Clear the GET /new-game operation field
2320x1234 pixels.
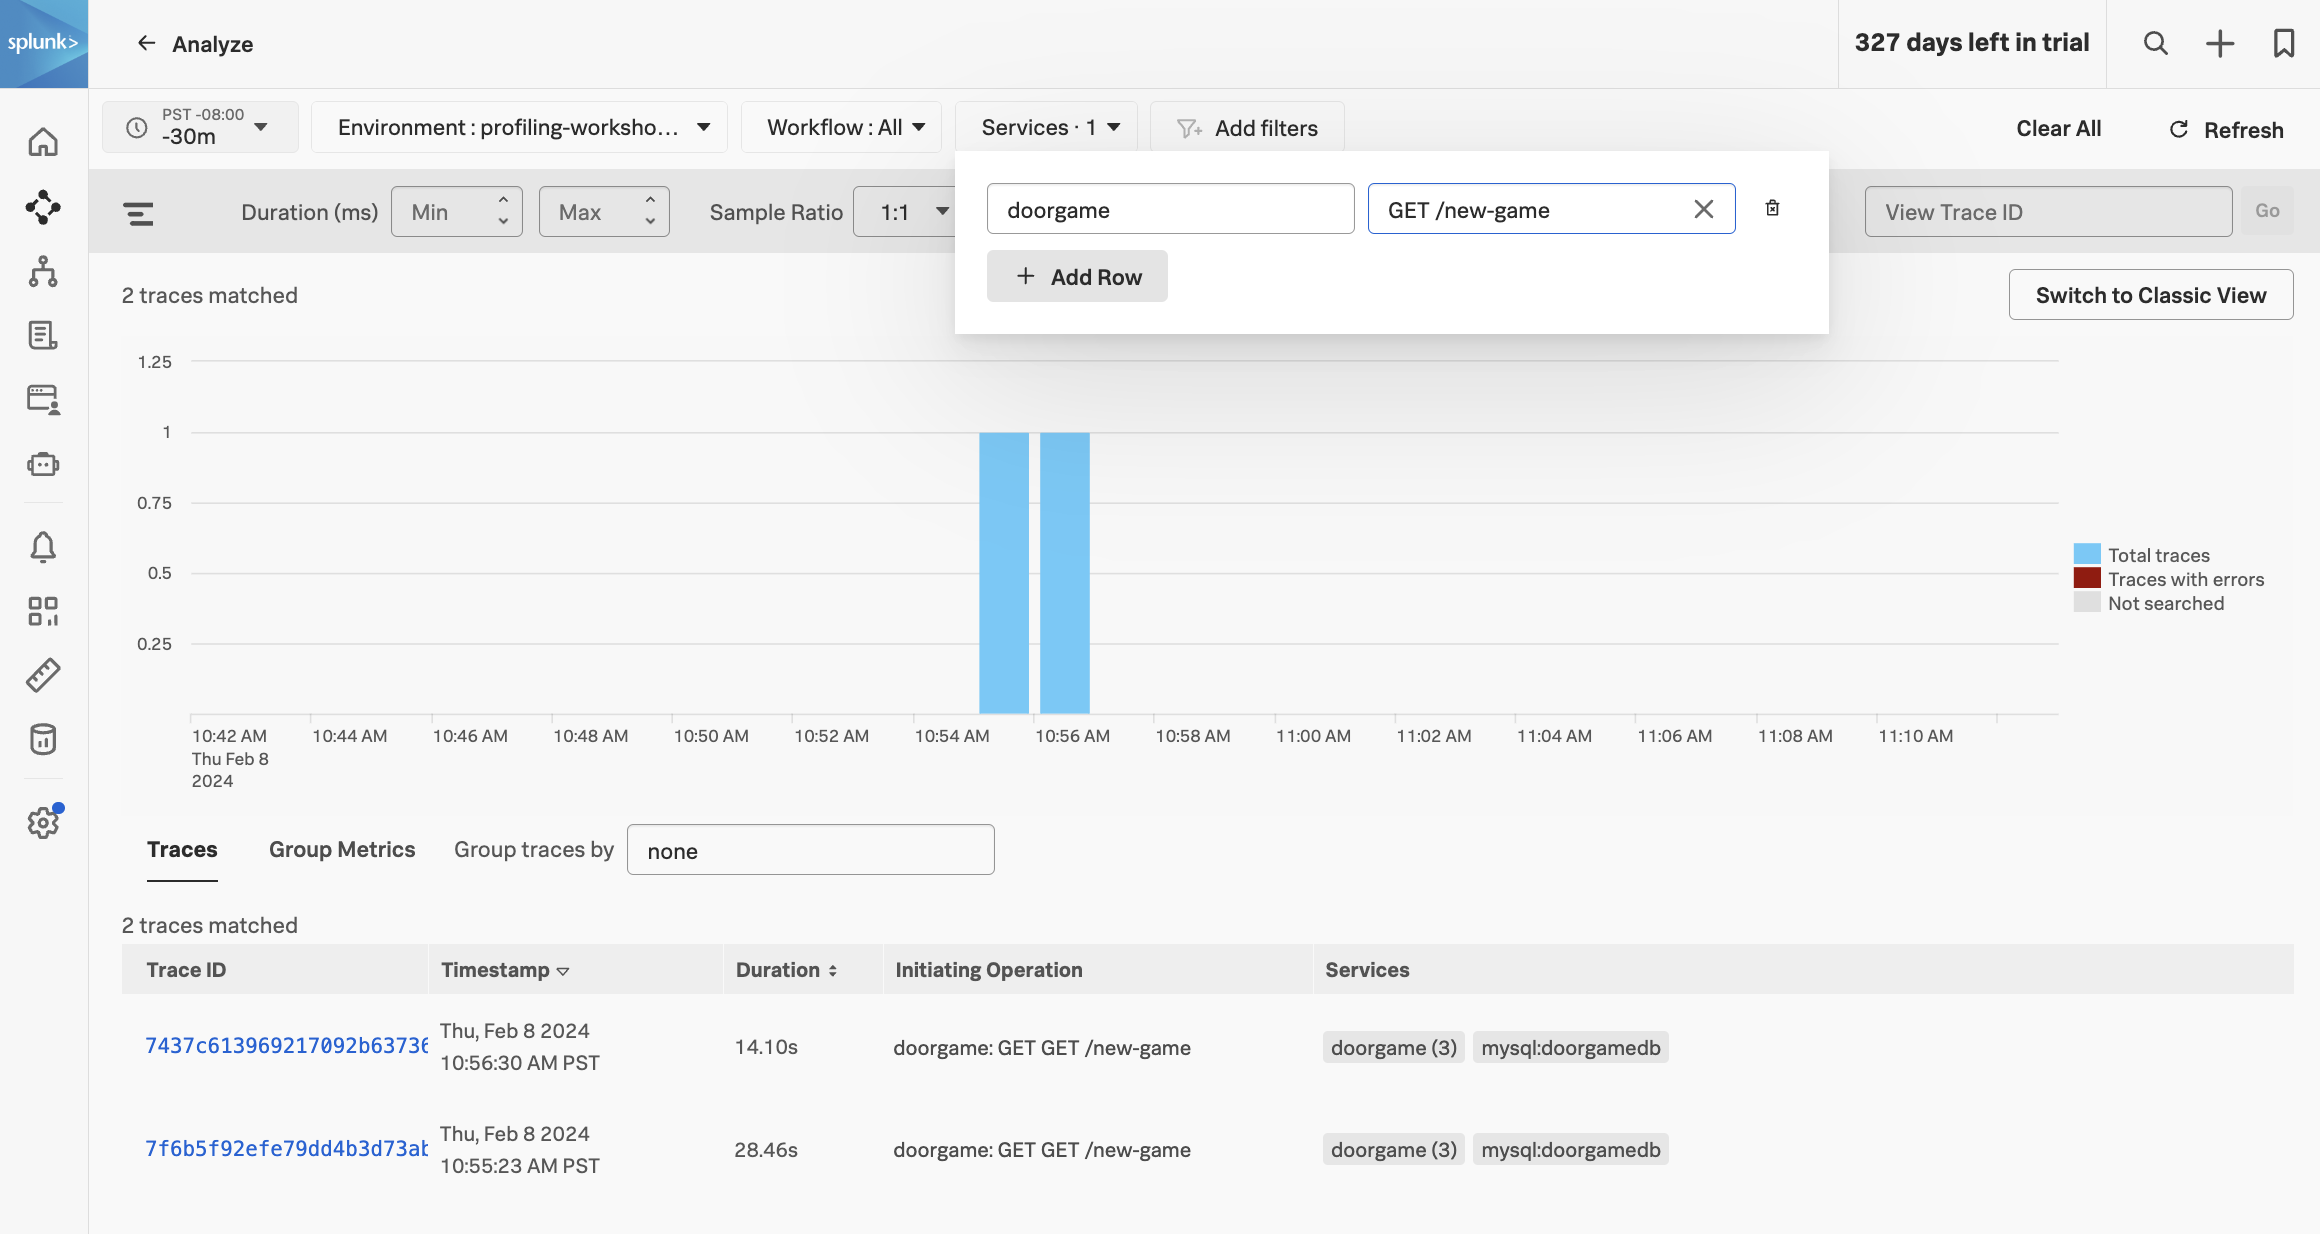pos(1703,209)
